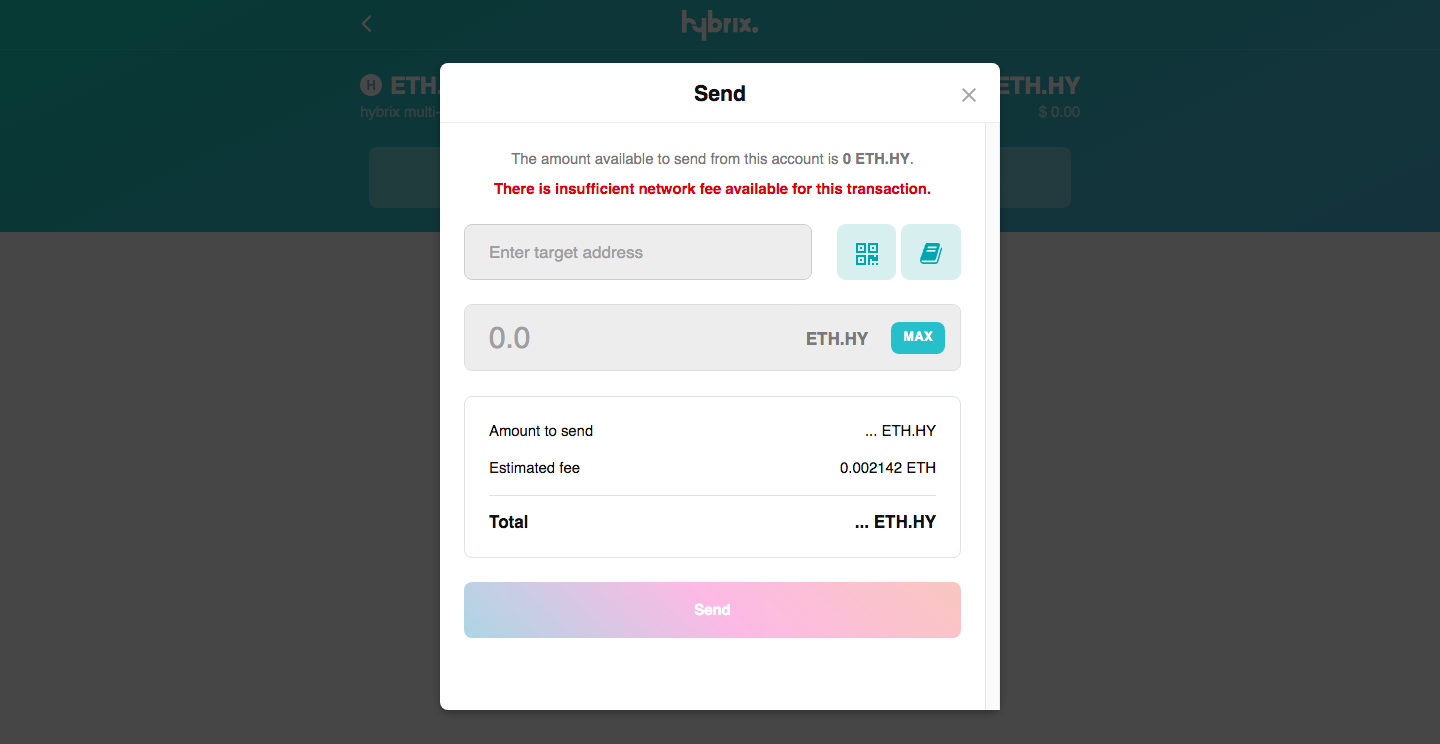Close the Send dialog

point(968,95)
